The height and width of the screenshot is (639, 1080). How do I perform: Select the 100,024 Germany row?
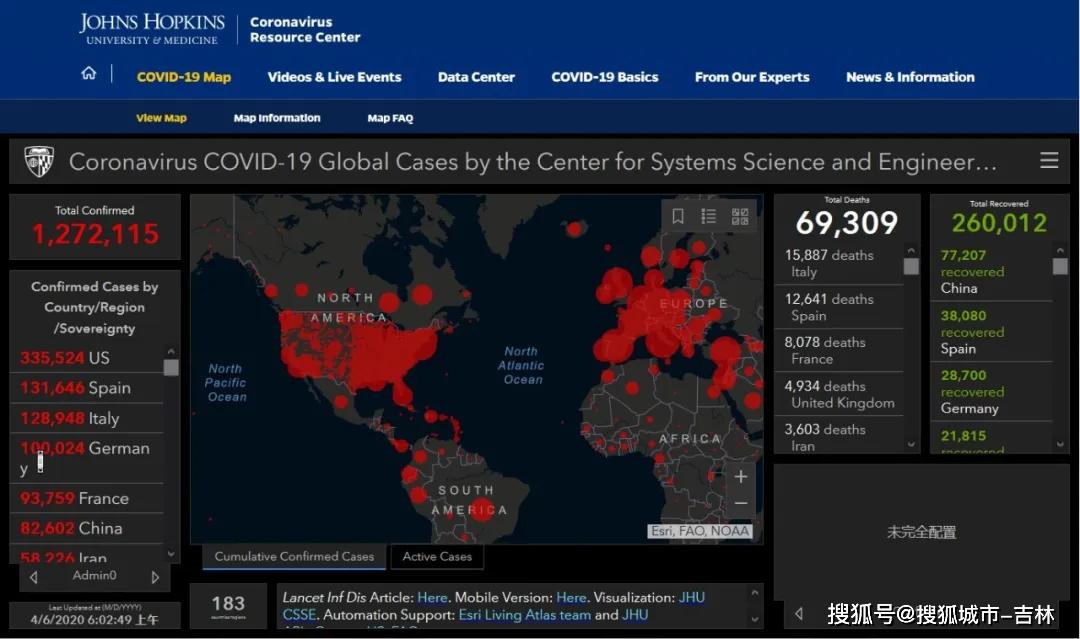(x=87, y=458)
